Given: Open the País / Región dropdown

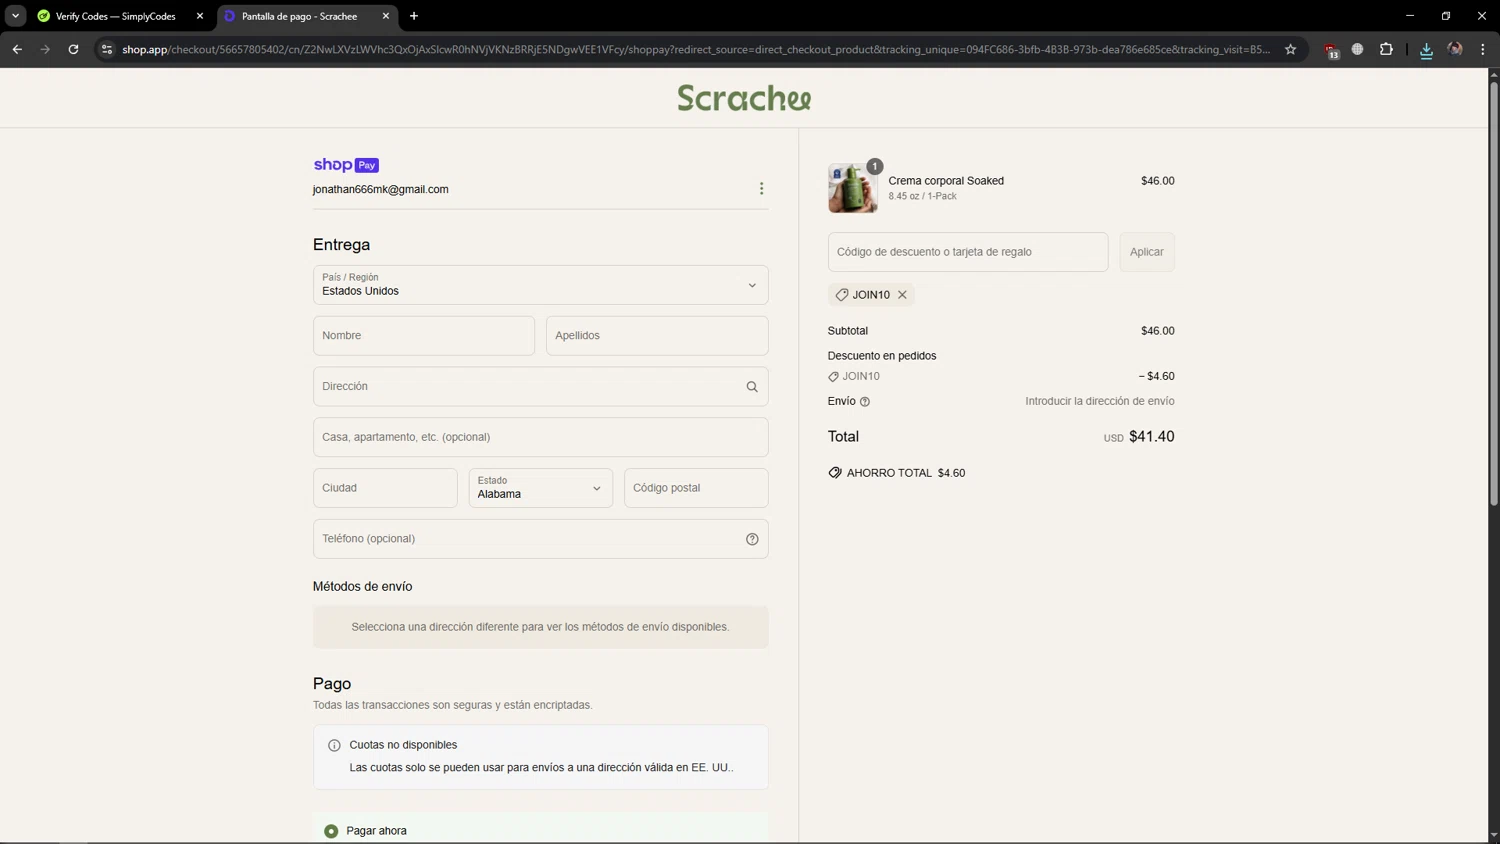Looking at the screenshot, I should click(540, 285).
